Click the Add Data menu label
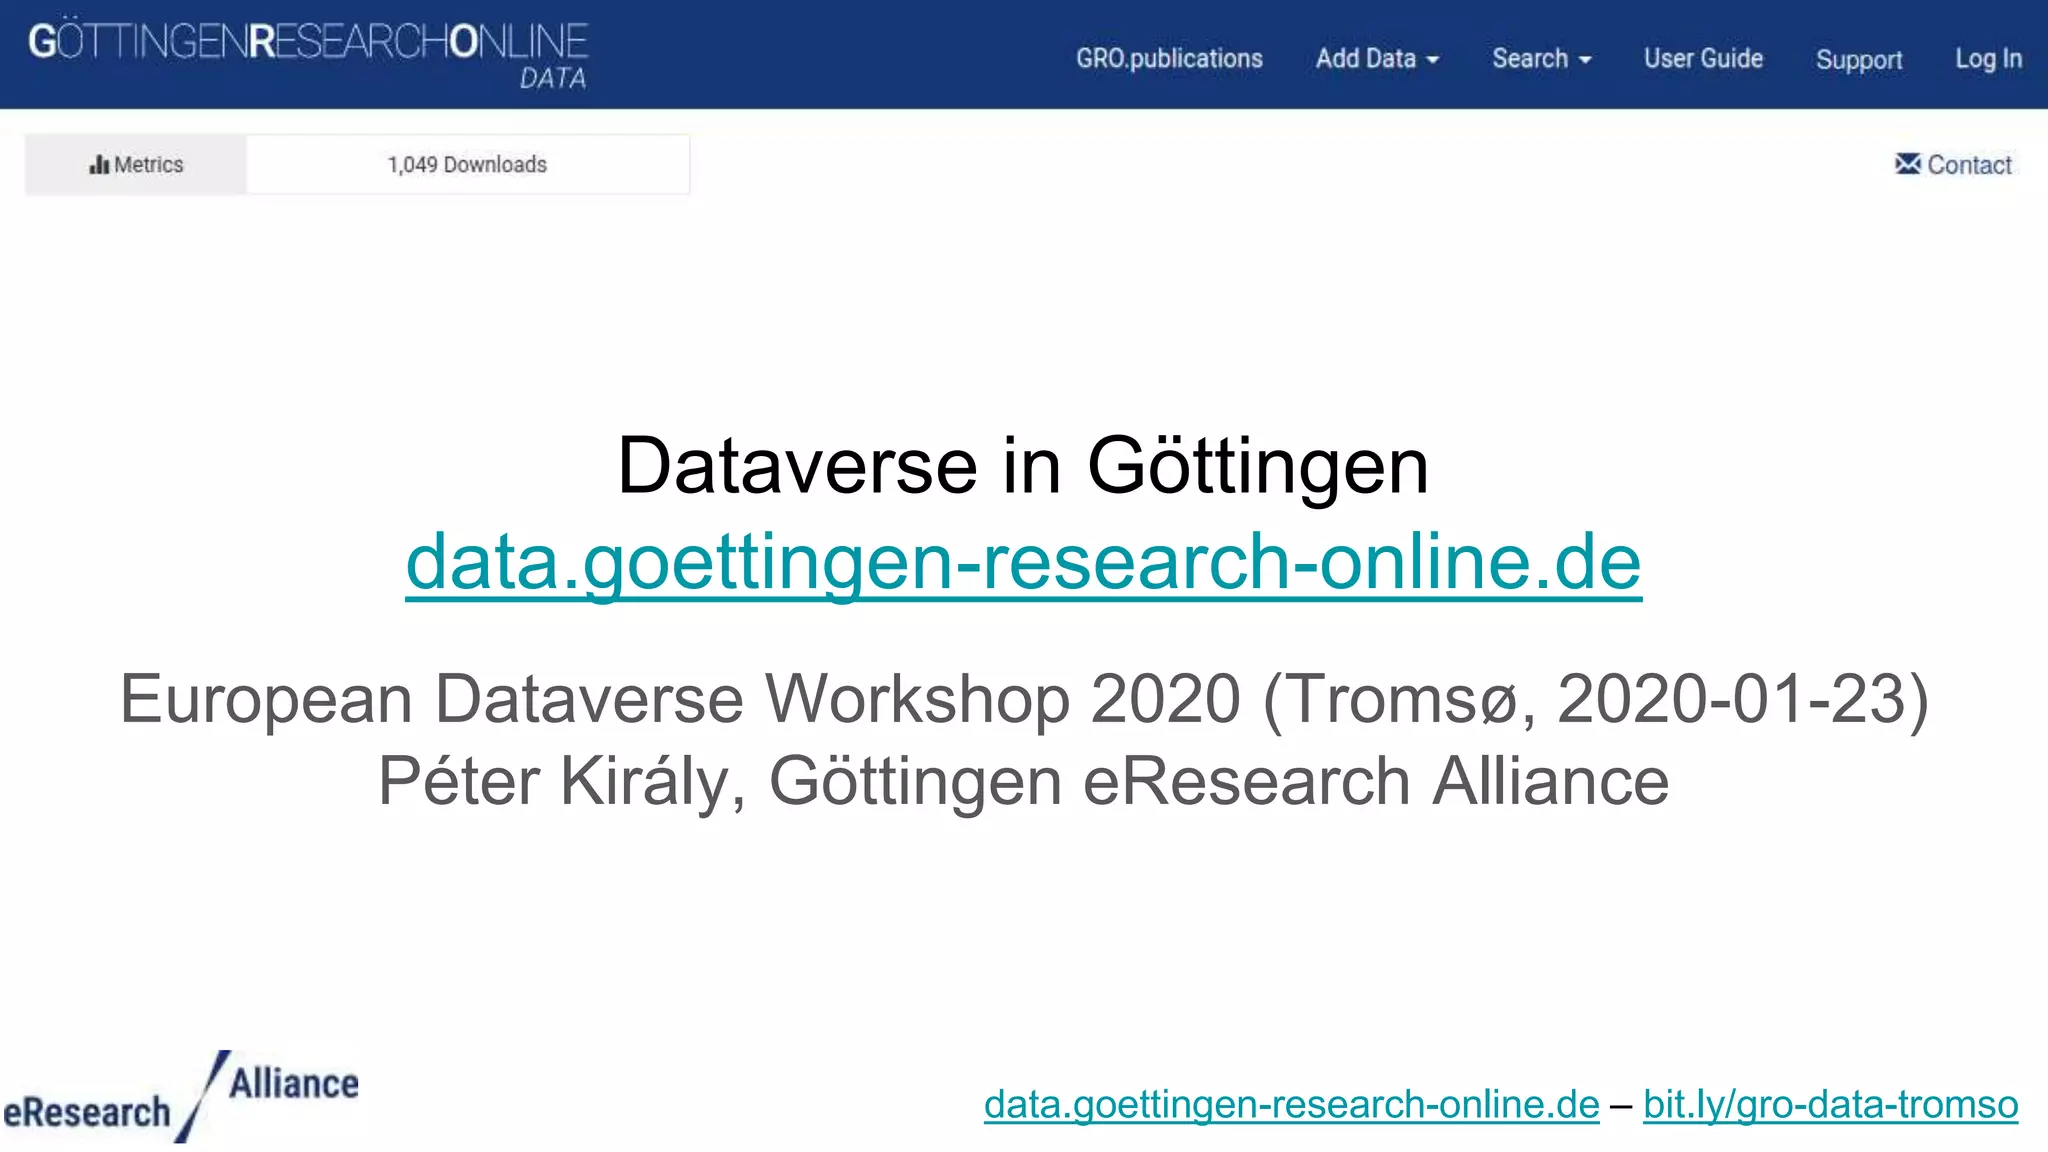2048x1152 pixels. [x=1365, y=59]
